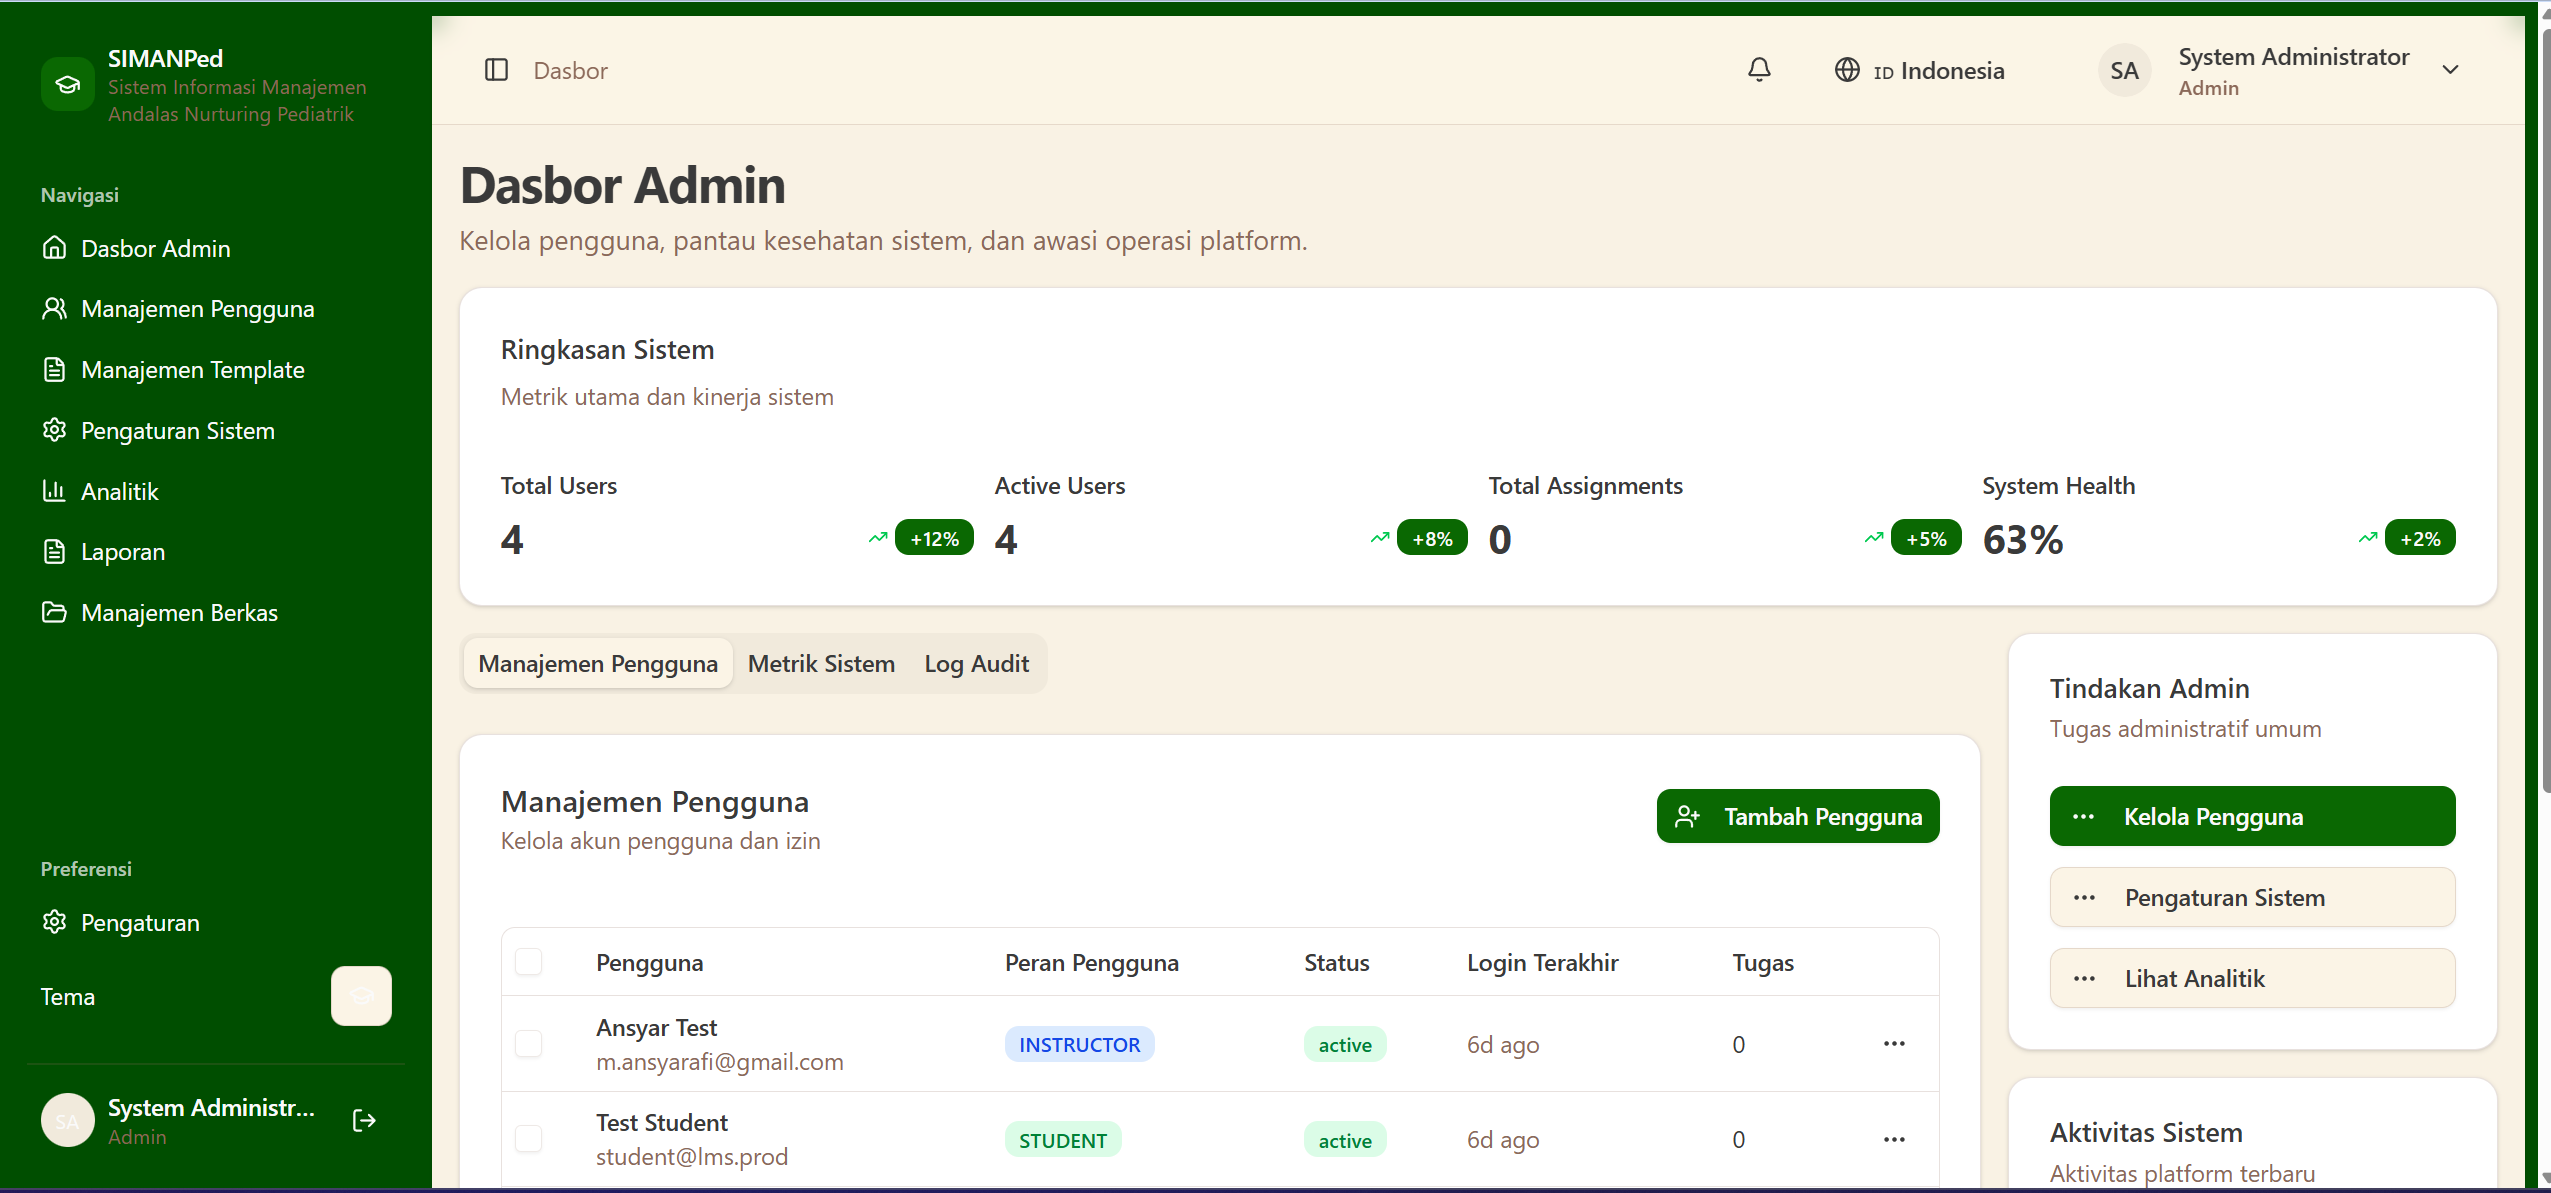Open Analitik chart icon in sidebar
The width and height of the screenshot is (2551, 1193).
[54, 491]
